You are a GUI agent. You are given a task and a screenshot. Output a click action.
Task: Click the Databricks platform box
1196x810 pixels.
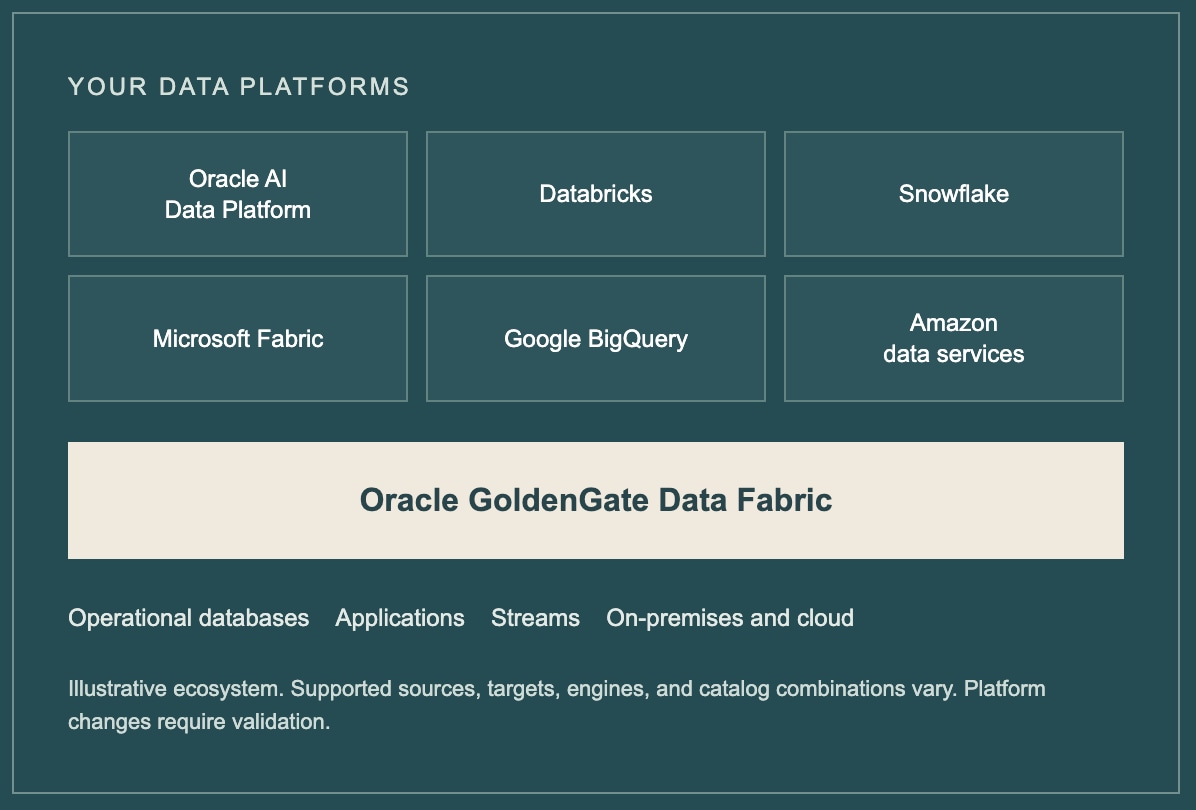click(x=596, y=194)
